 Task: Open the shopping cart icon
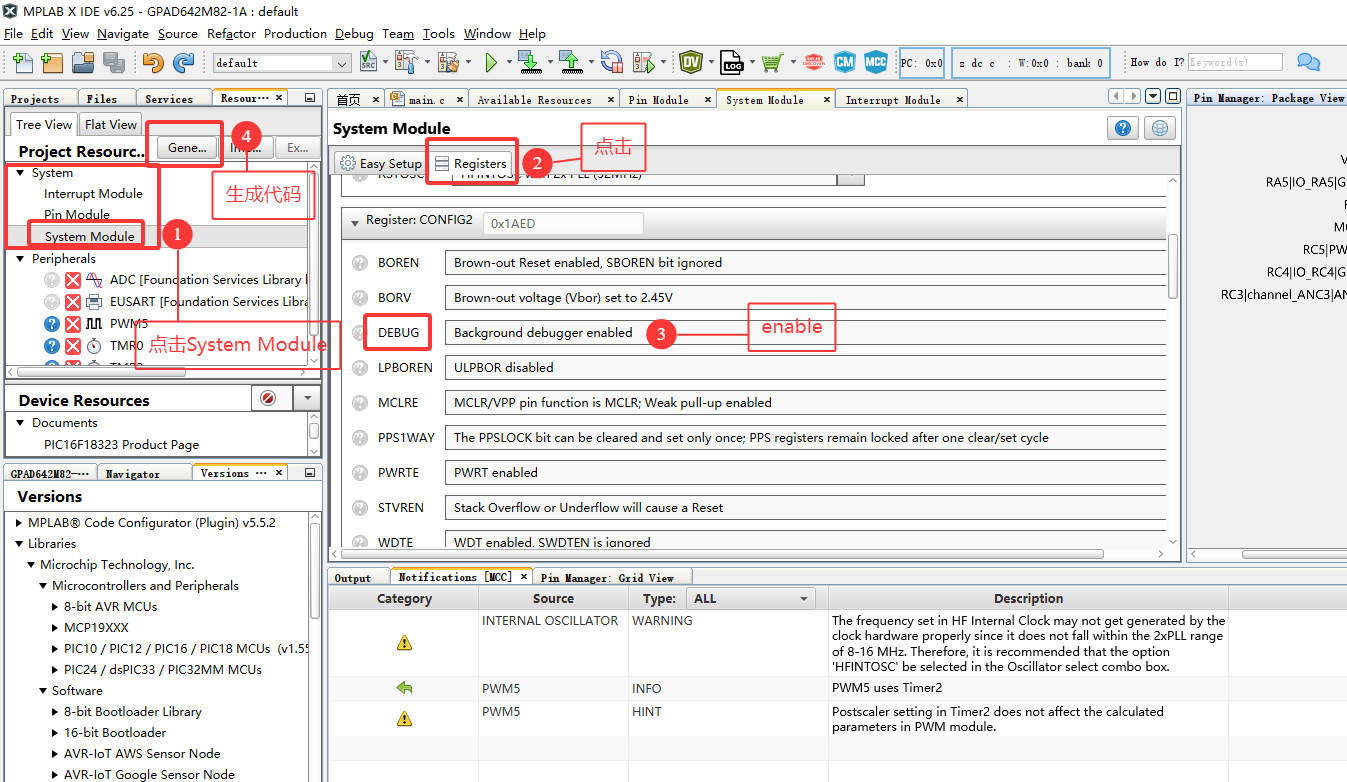(x=771, y=62)
